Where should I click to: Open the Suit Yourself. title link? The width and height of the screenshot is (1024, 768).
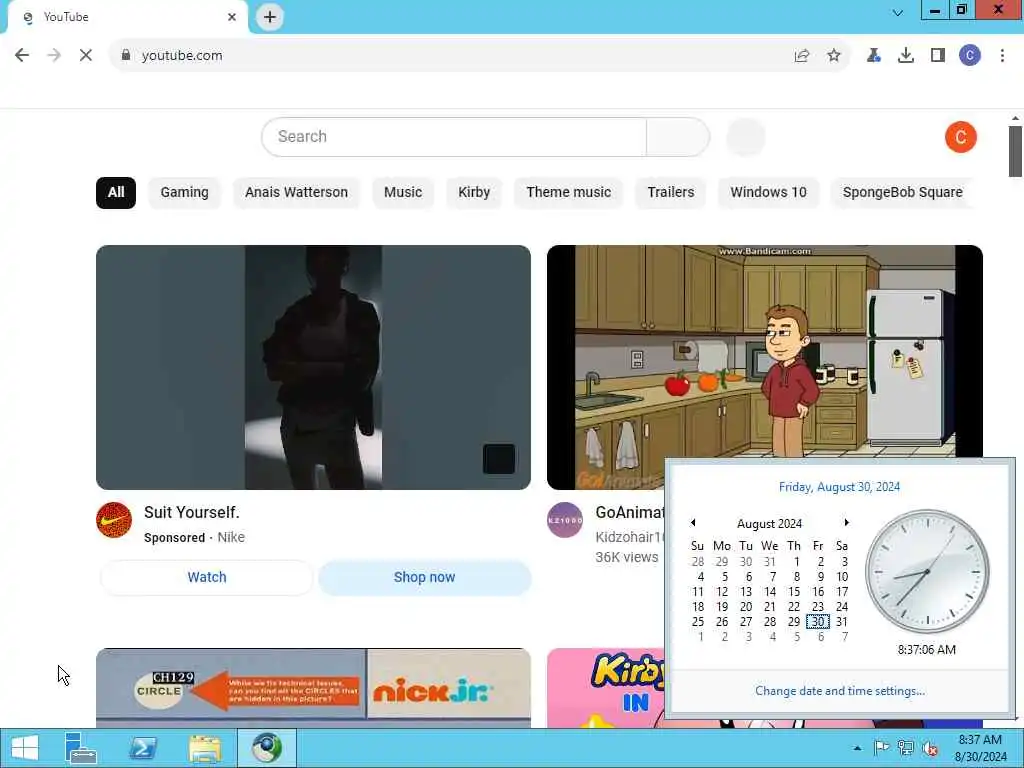click(x=192, y=513)
